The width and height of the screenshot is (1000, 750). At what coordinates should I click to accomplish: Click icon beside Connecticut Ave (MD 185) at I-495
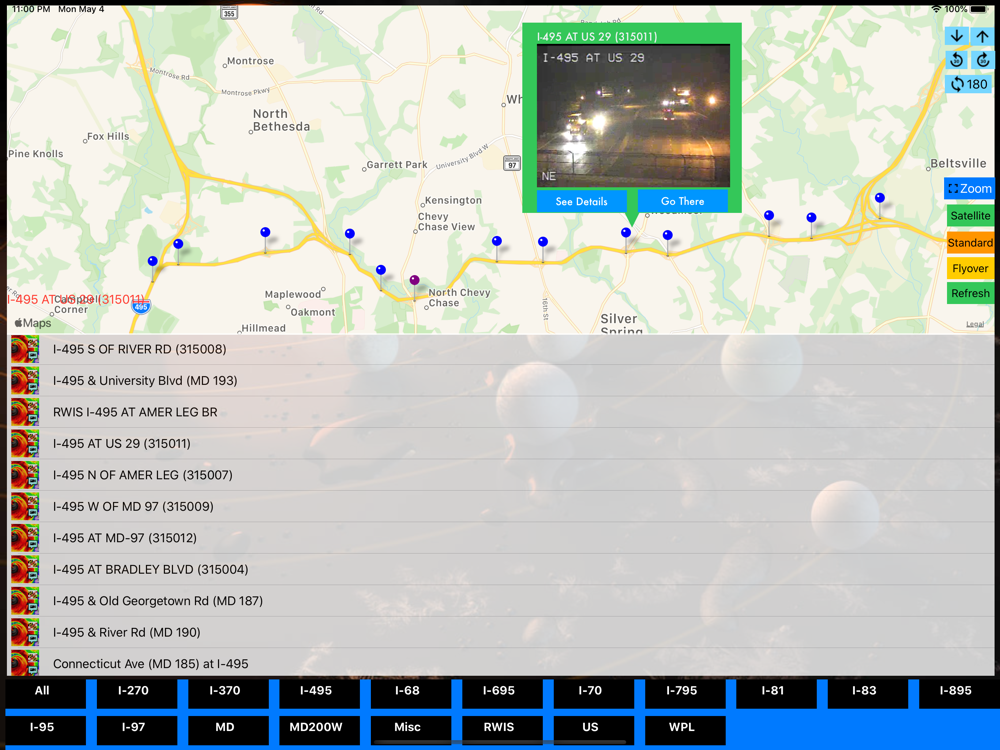pos(25,663)
